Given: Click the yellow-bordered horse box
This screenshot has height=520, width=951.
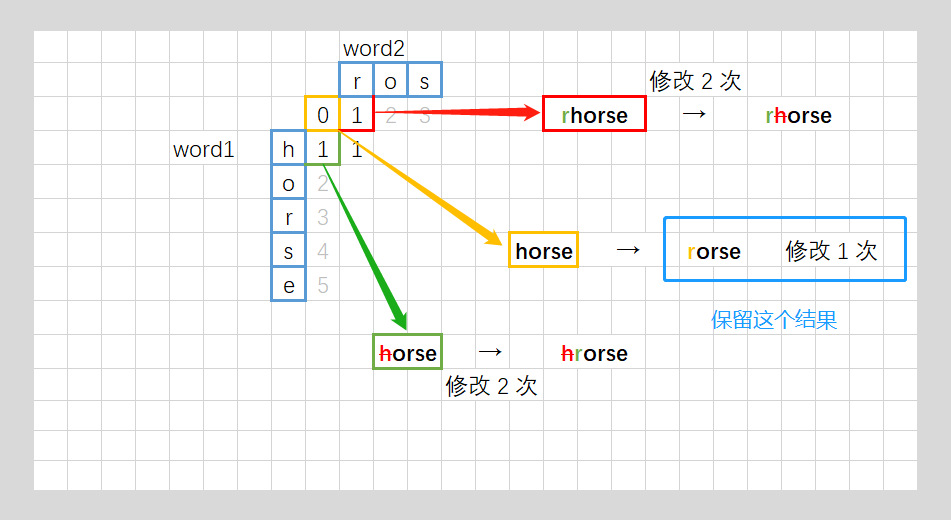Looking at the screenshot, I should (543, 251).
